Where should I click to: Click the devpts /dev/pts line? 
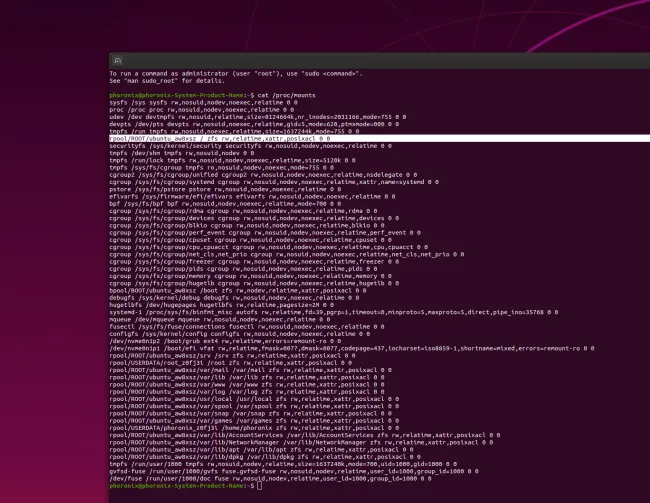pyautogui.click(x=254, y=124)
